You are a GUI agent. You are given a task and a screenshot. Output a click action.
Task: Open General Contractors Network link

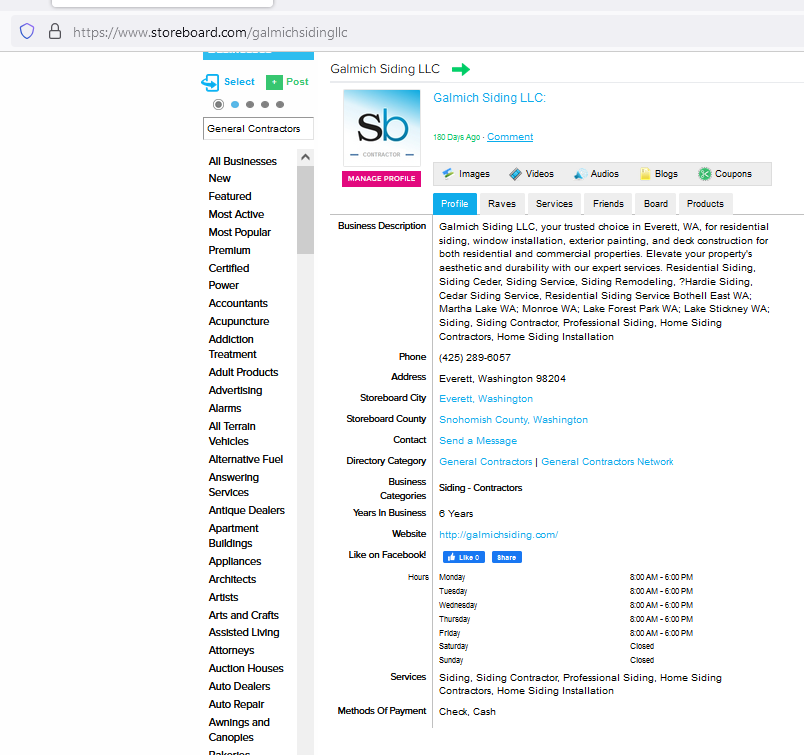[x=607, y=462]
